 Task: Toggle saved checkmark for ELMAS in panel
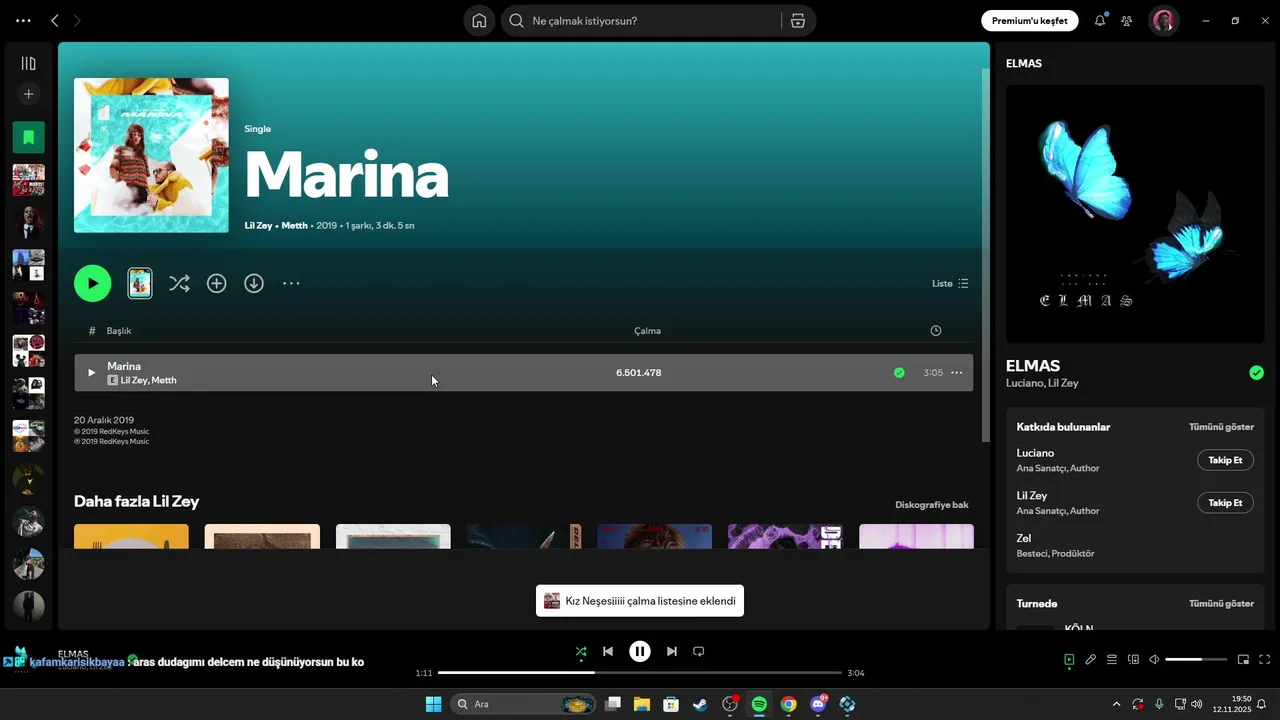[x=1256, y=373]
